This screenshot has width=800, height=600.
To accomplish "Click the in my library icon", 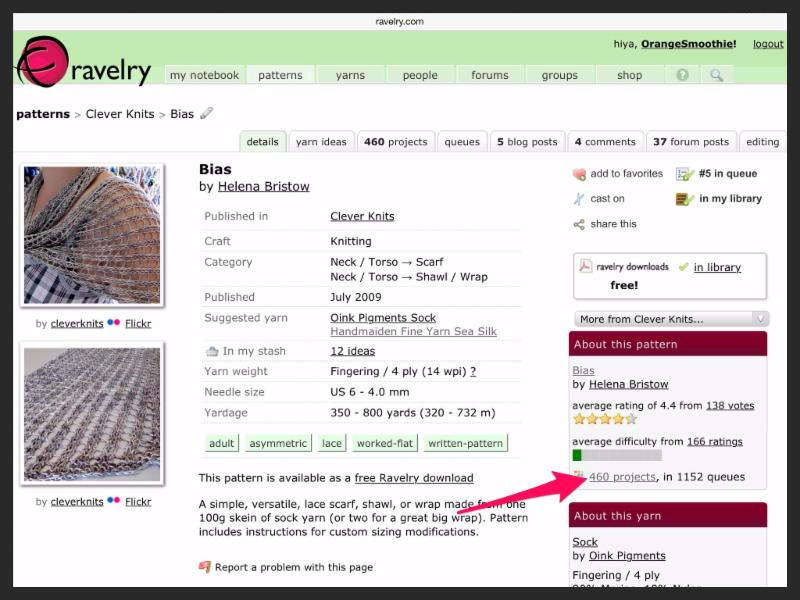I will (685, 199).
